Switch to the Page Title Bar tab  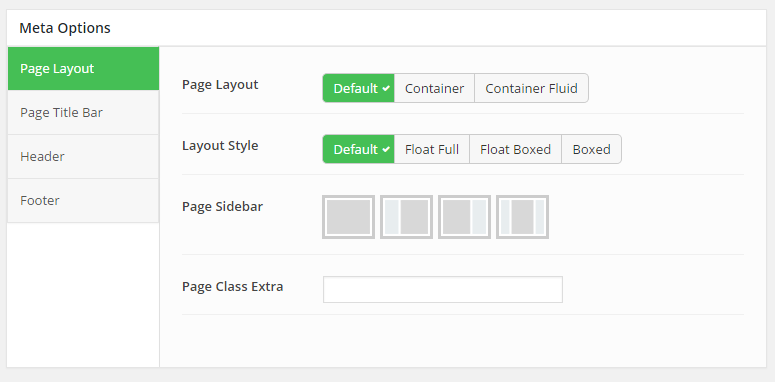point(83,113)
